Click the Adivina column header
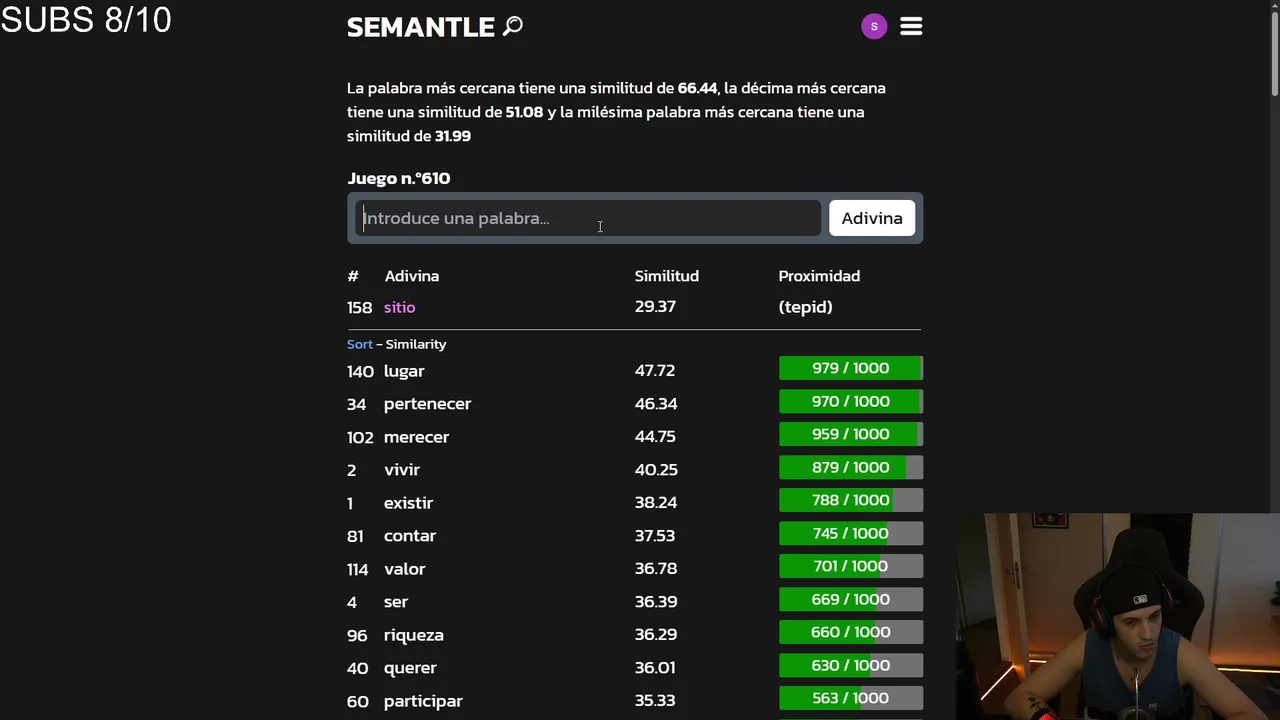 pyautogui.click(x=411, y=276)
